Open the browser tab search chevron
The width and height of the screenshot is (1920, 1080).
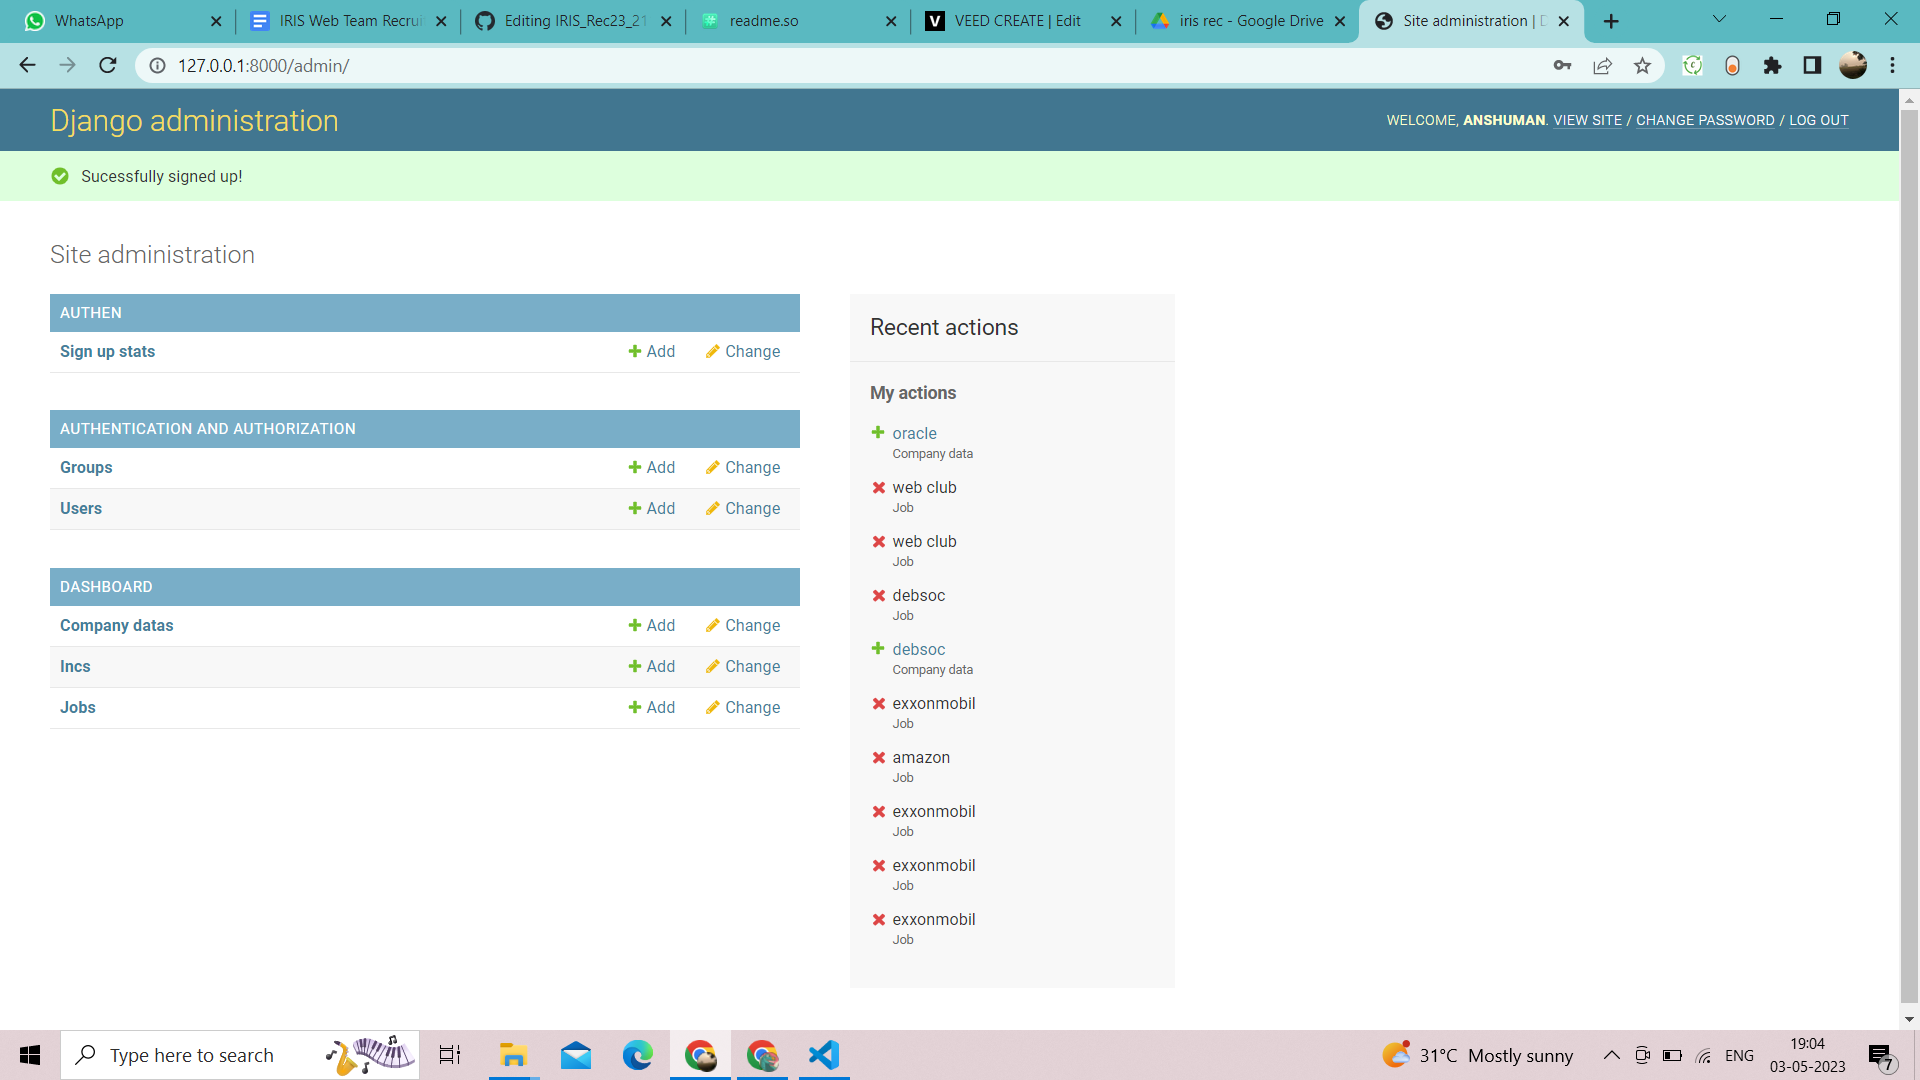click(x=1718, y=20)
